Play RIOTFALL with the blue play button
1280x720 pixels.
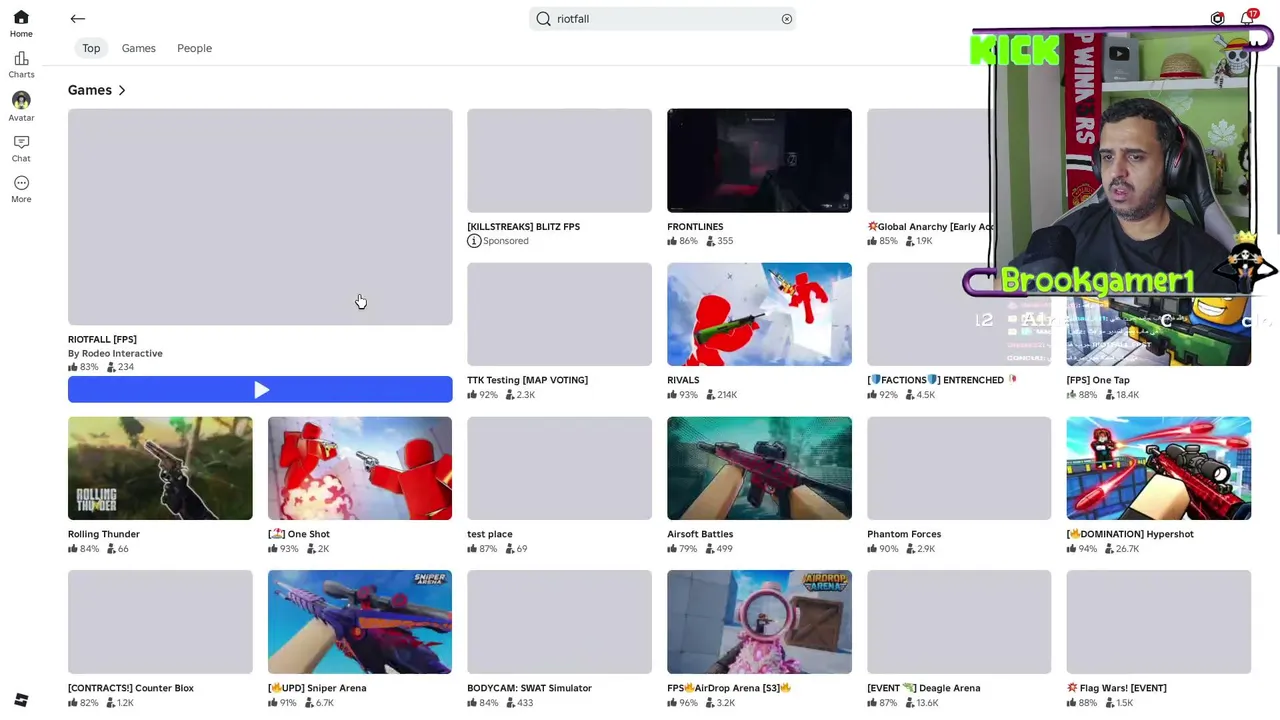[260, 390]
